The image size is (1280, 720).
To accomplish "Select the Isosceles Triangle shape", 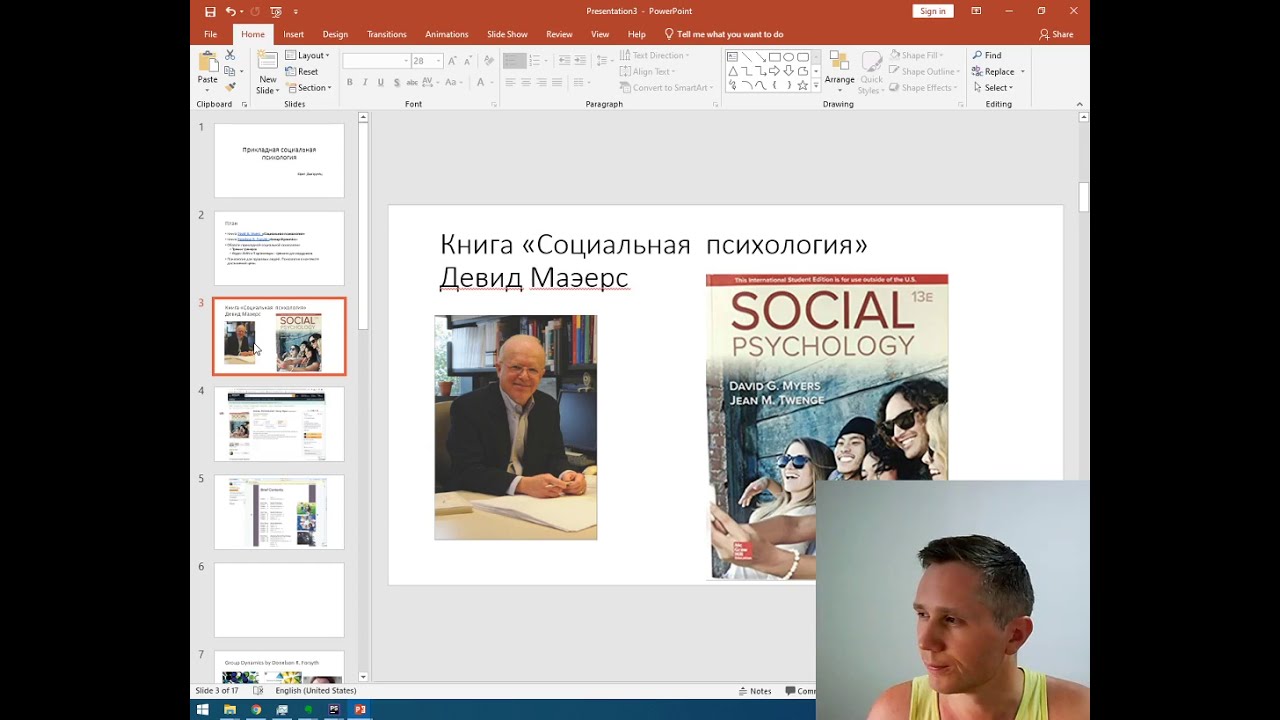I will click(732, 71).
